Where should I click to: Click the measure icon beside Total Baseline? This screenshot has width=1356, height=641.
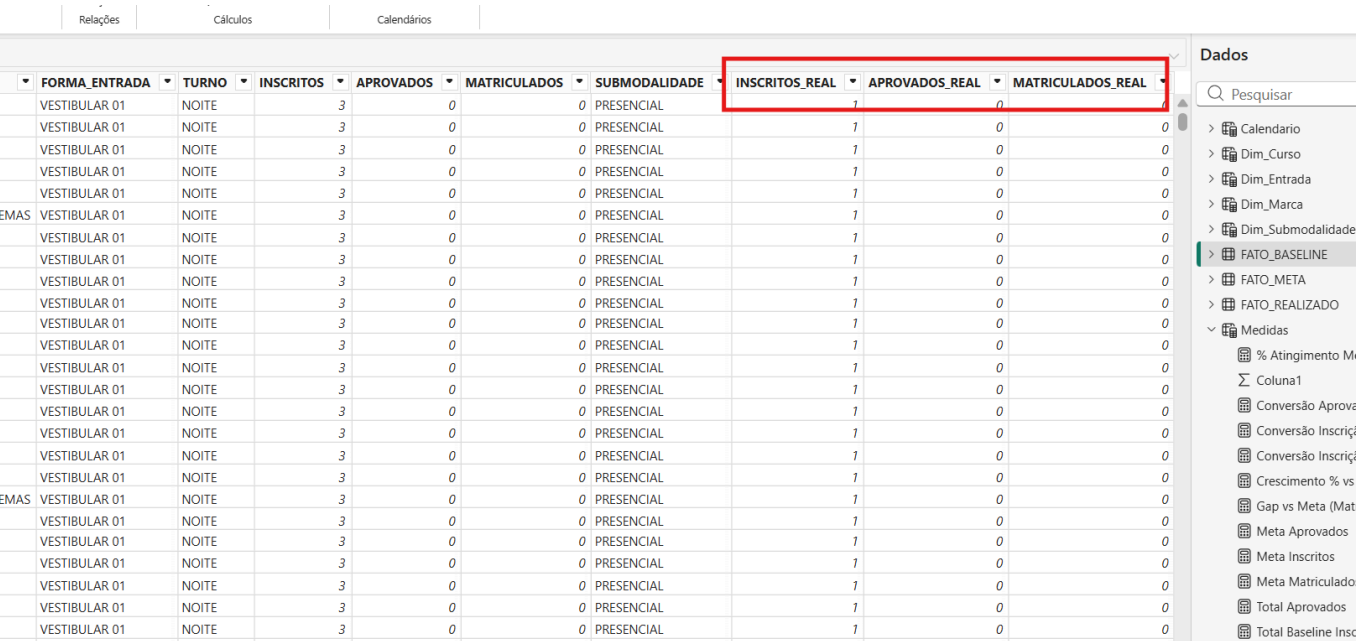point(1245,632)
